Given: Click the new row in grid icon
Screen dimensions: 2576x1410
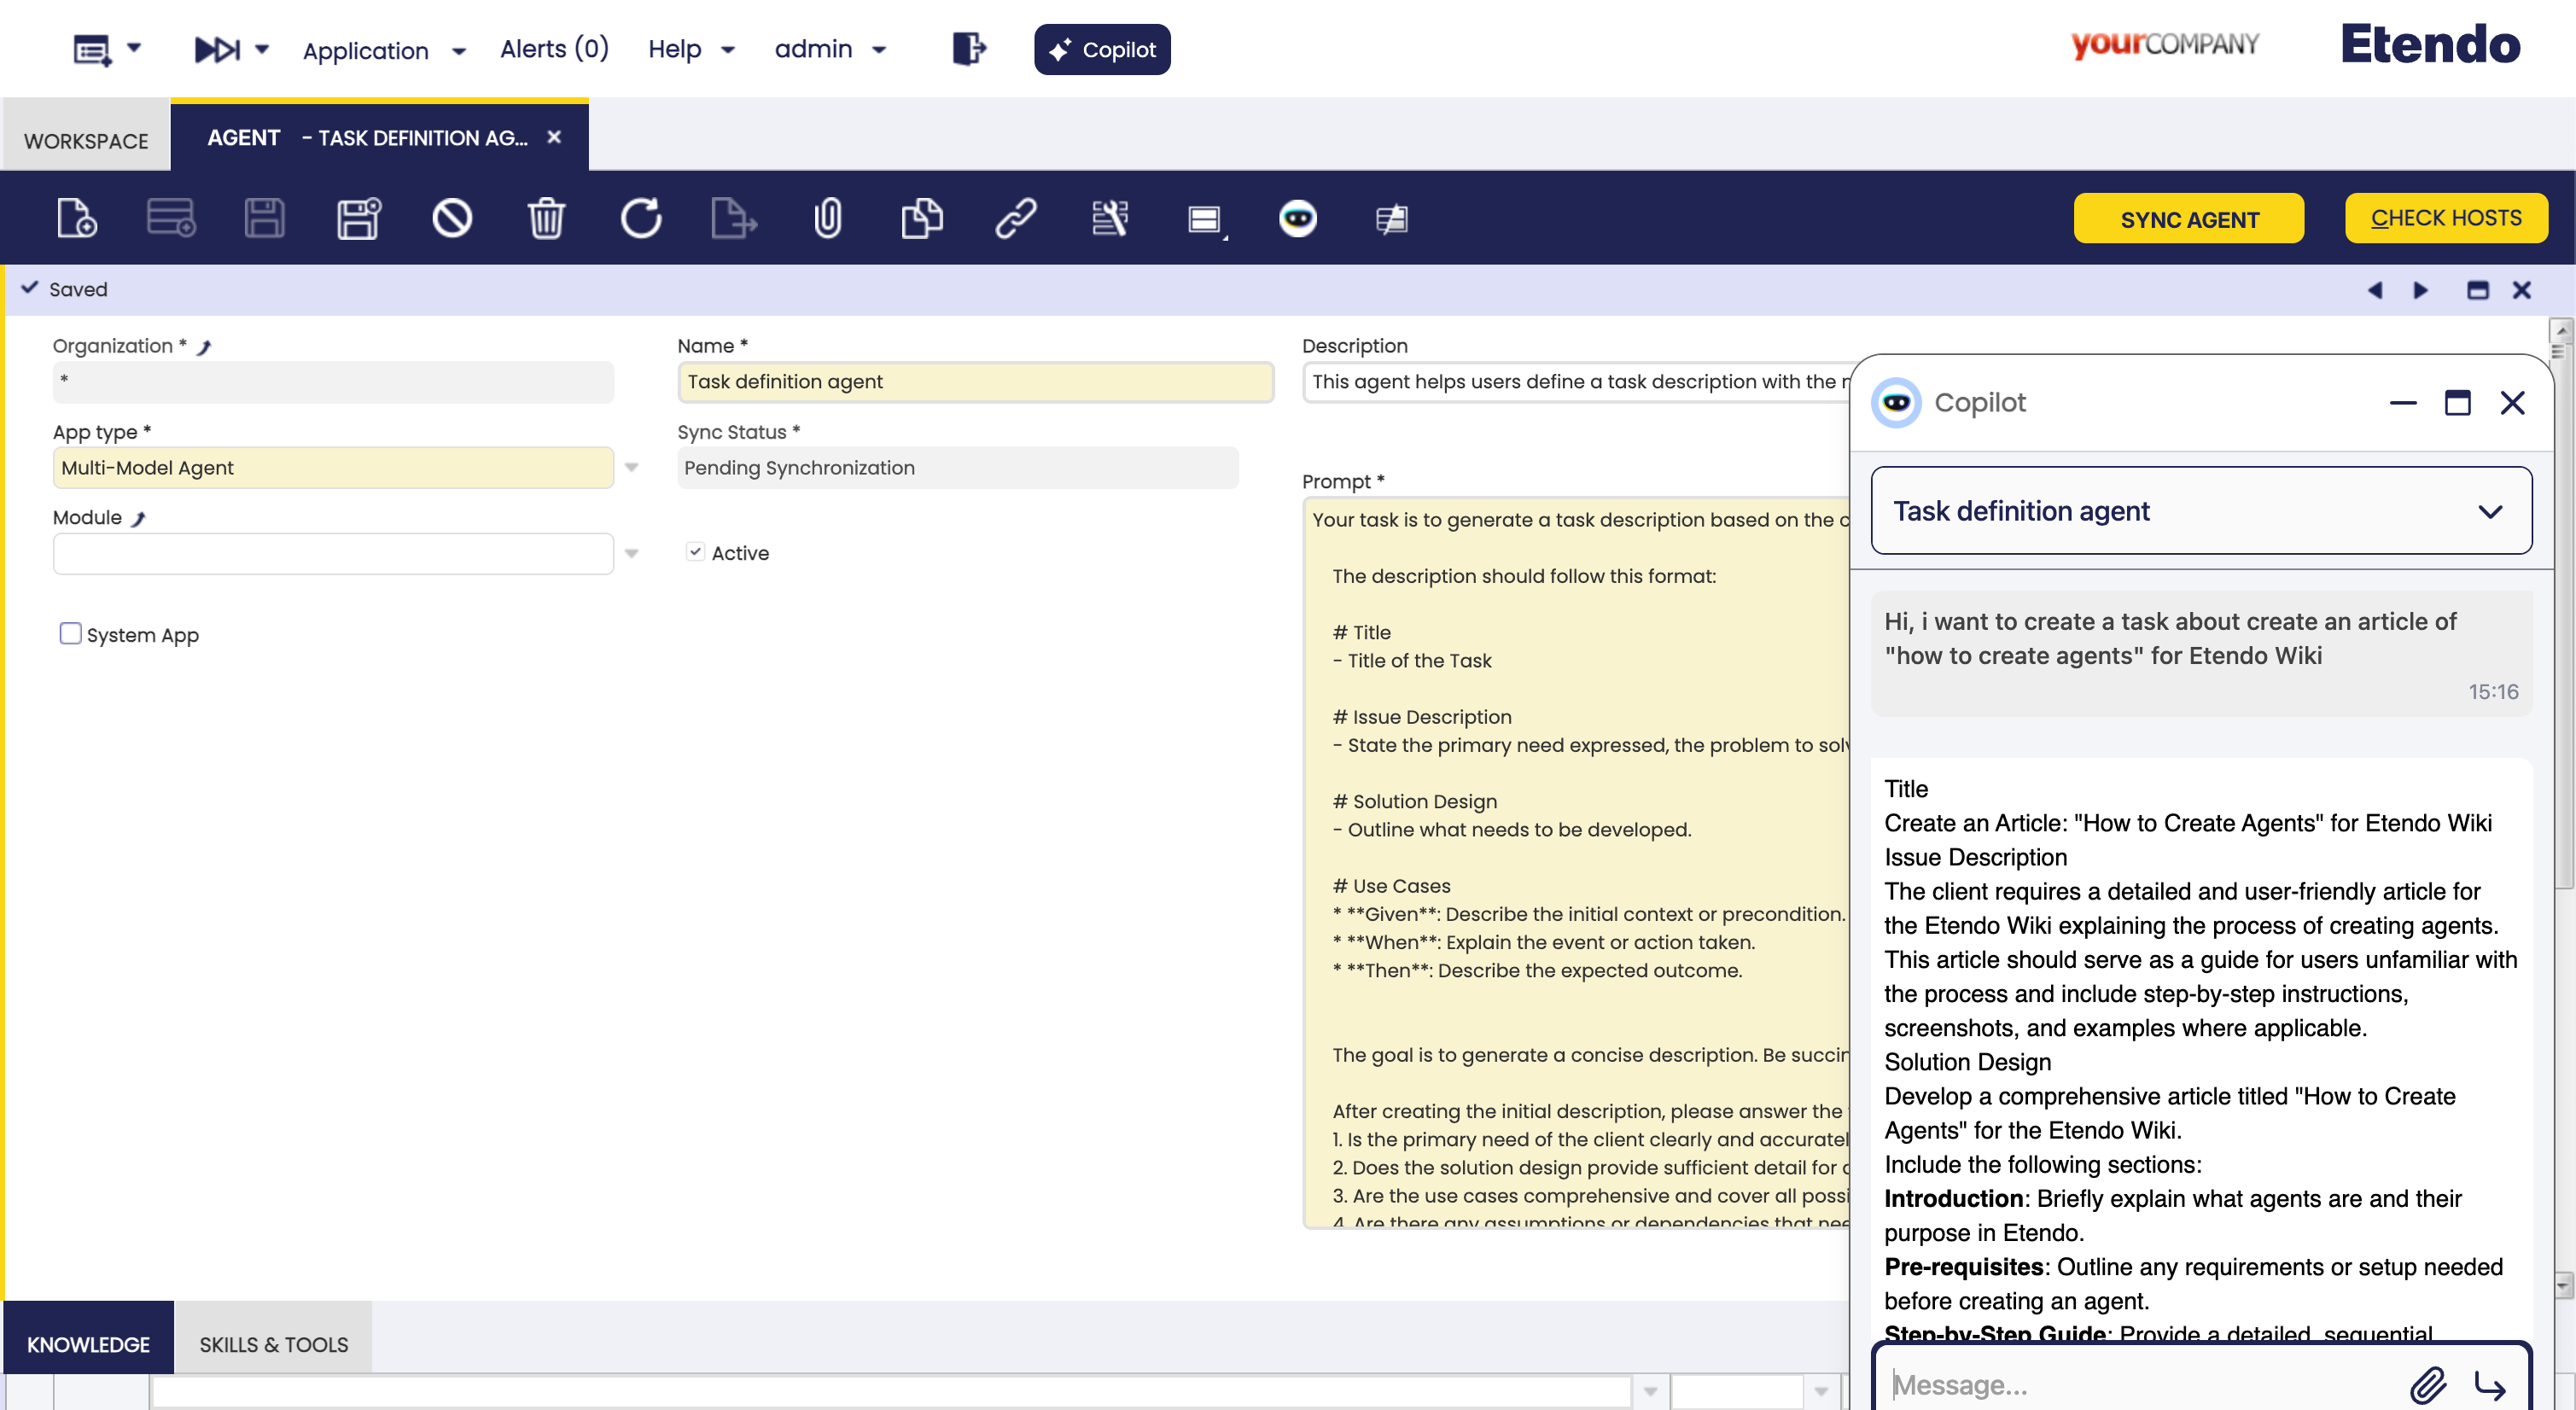Looking at the screenshot, I should [171, 218].
